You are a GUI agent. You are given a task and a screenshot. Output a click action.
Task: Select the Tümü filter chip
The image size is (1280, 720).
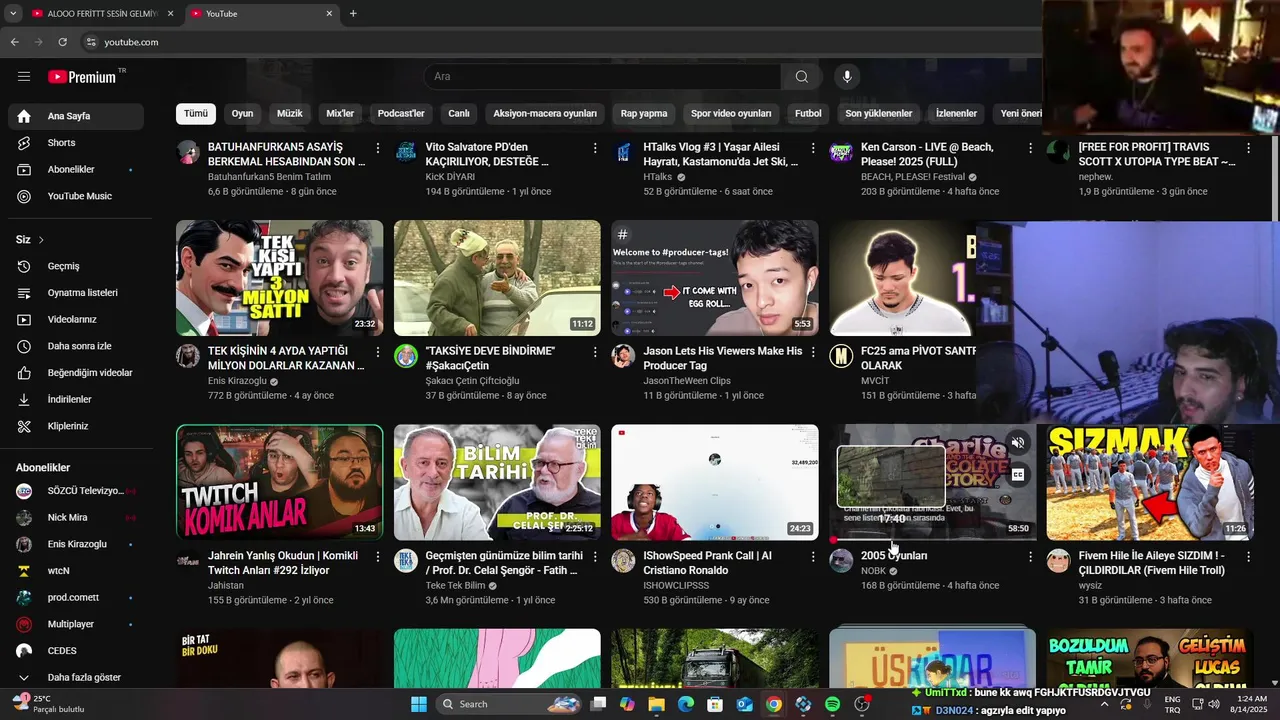point(196,113)
